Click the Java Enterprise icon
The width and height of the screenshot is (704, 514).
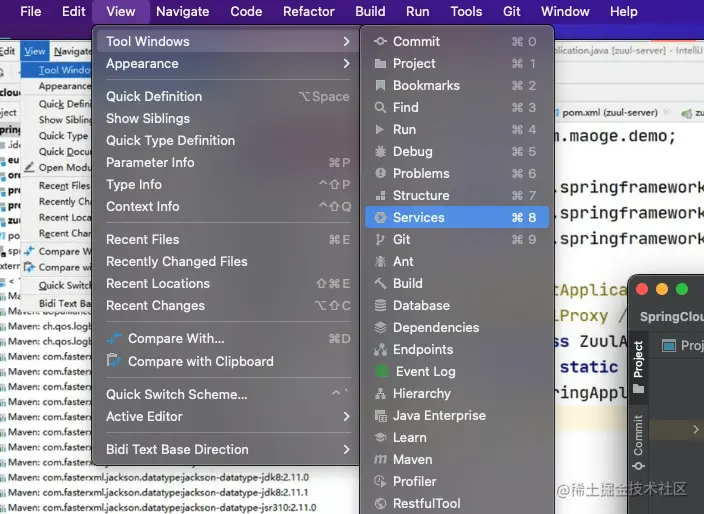[x=381, y=416]
